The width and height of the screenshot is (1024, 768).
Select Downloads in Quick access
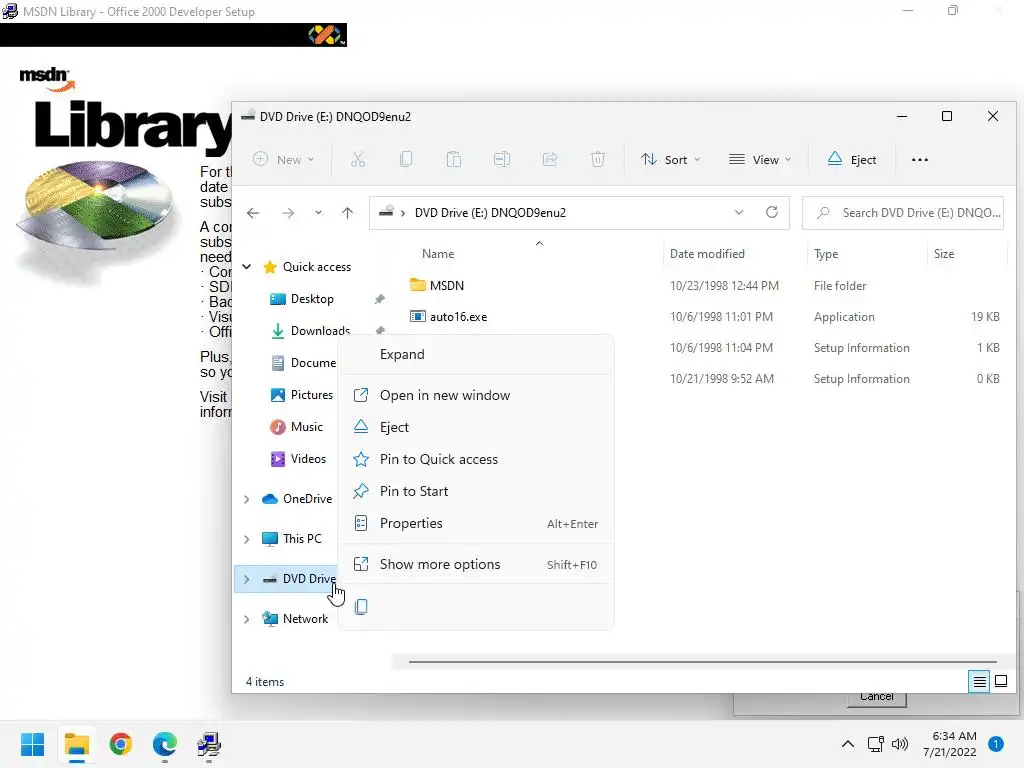(320, 330)
